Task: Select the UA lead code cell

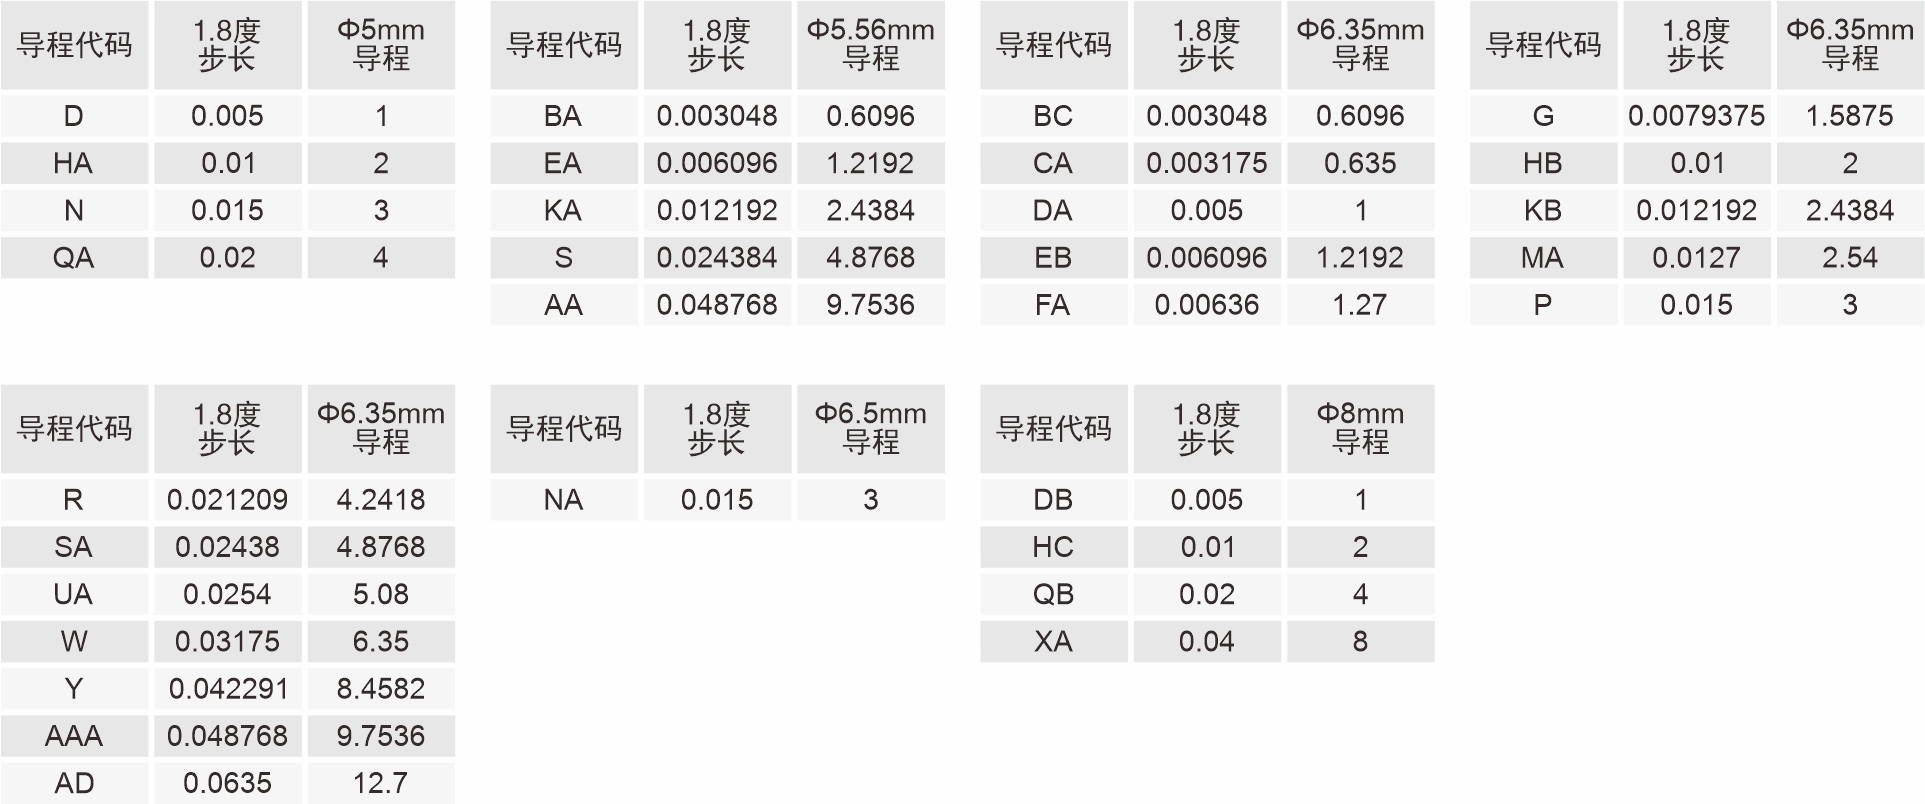Action: point(74,594)
